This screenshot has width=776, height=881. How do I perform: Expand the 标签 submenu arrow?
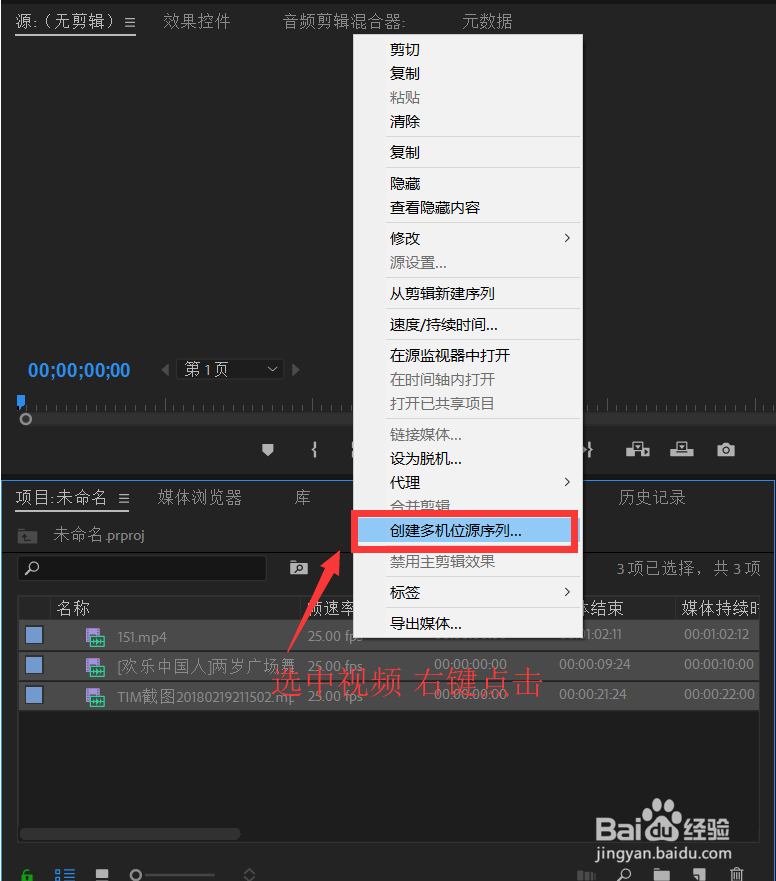click(567, 592)
